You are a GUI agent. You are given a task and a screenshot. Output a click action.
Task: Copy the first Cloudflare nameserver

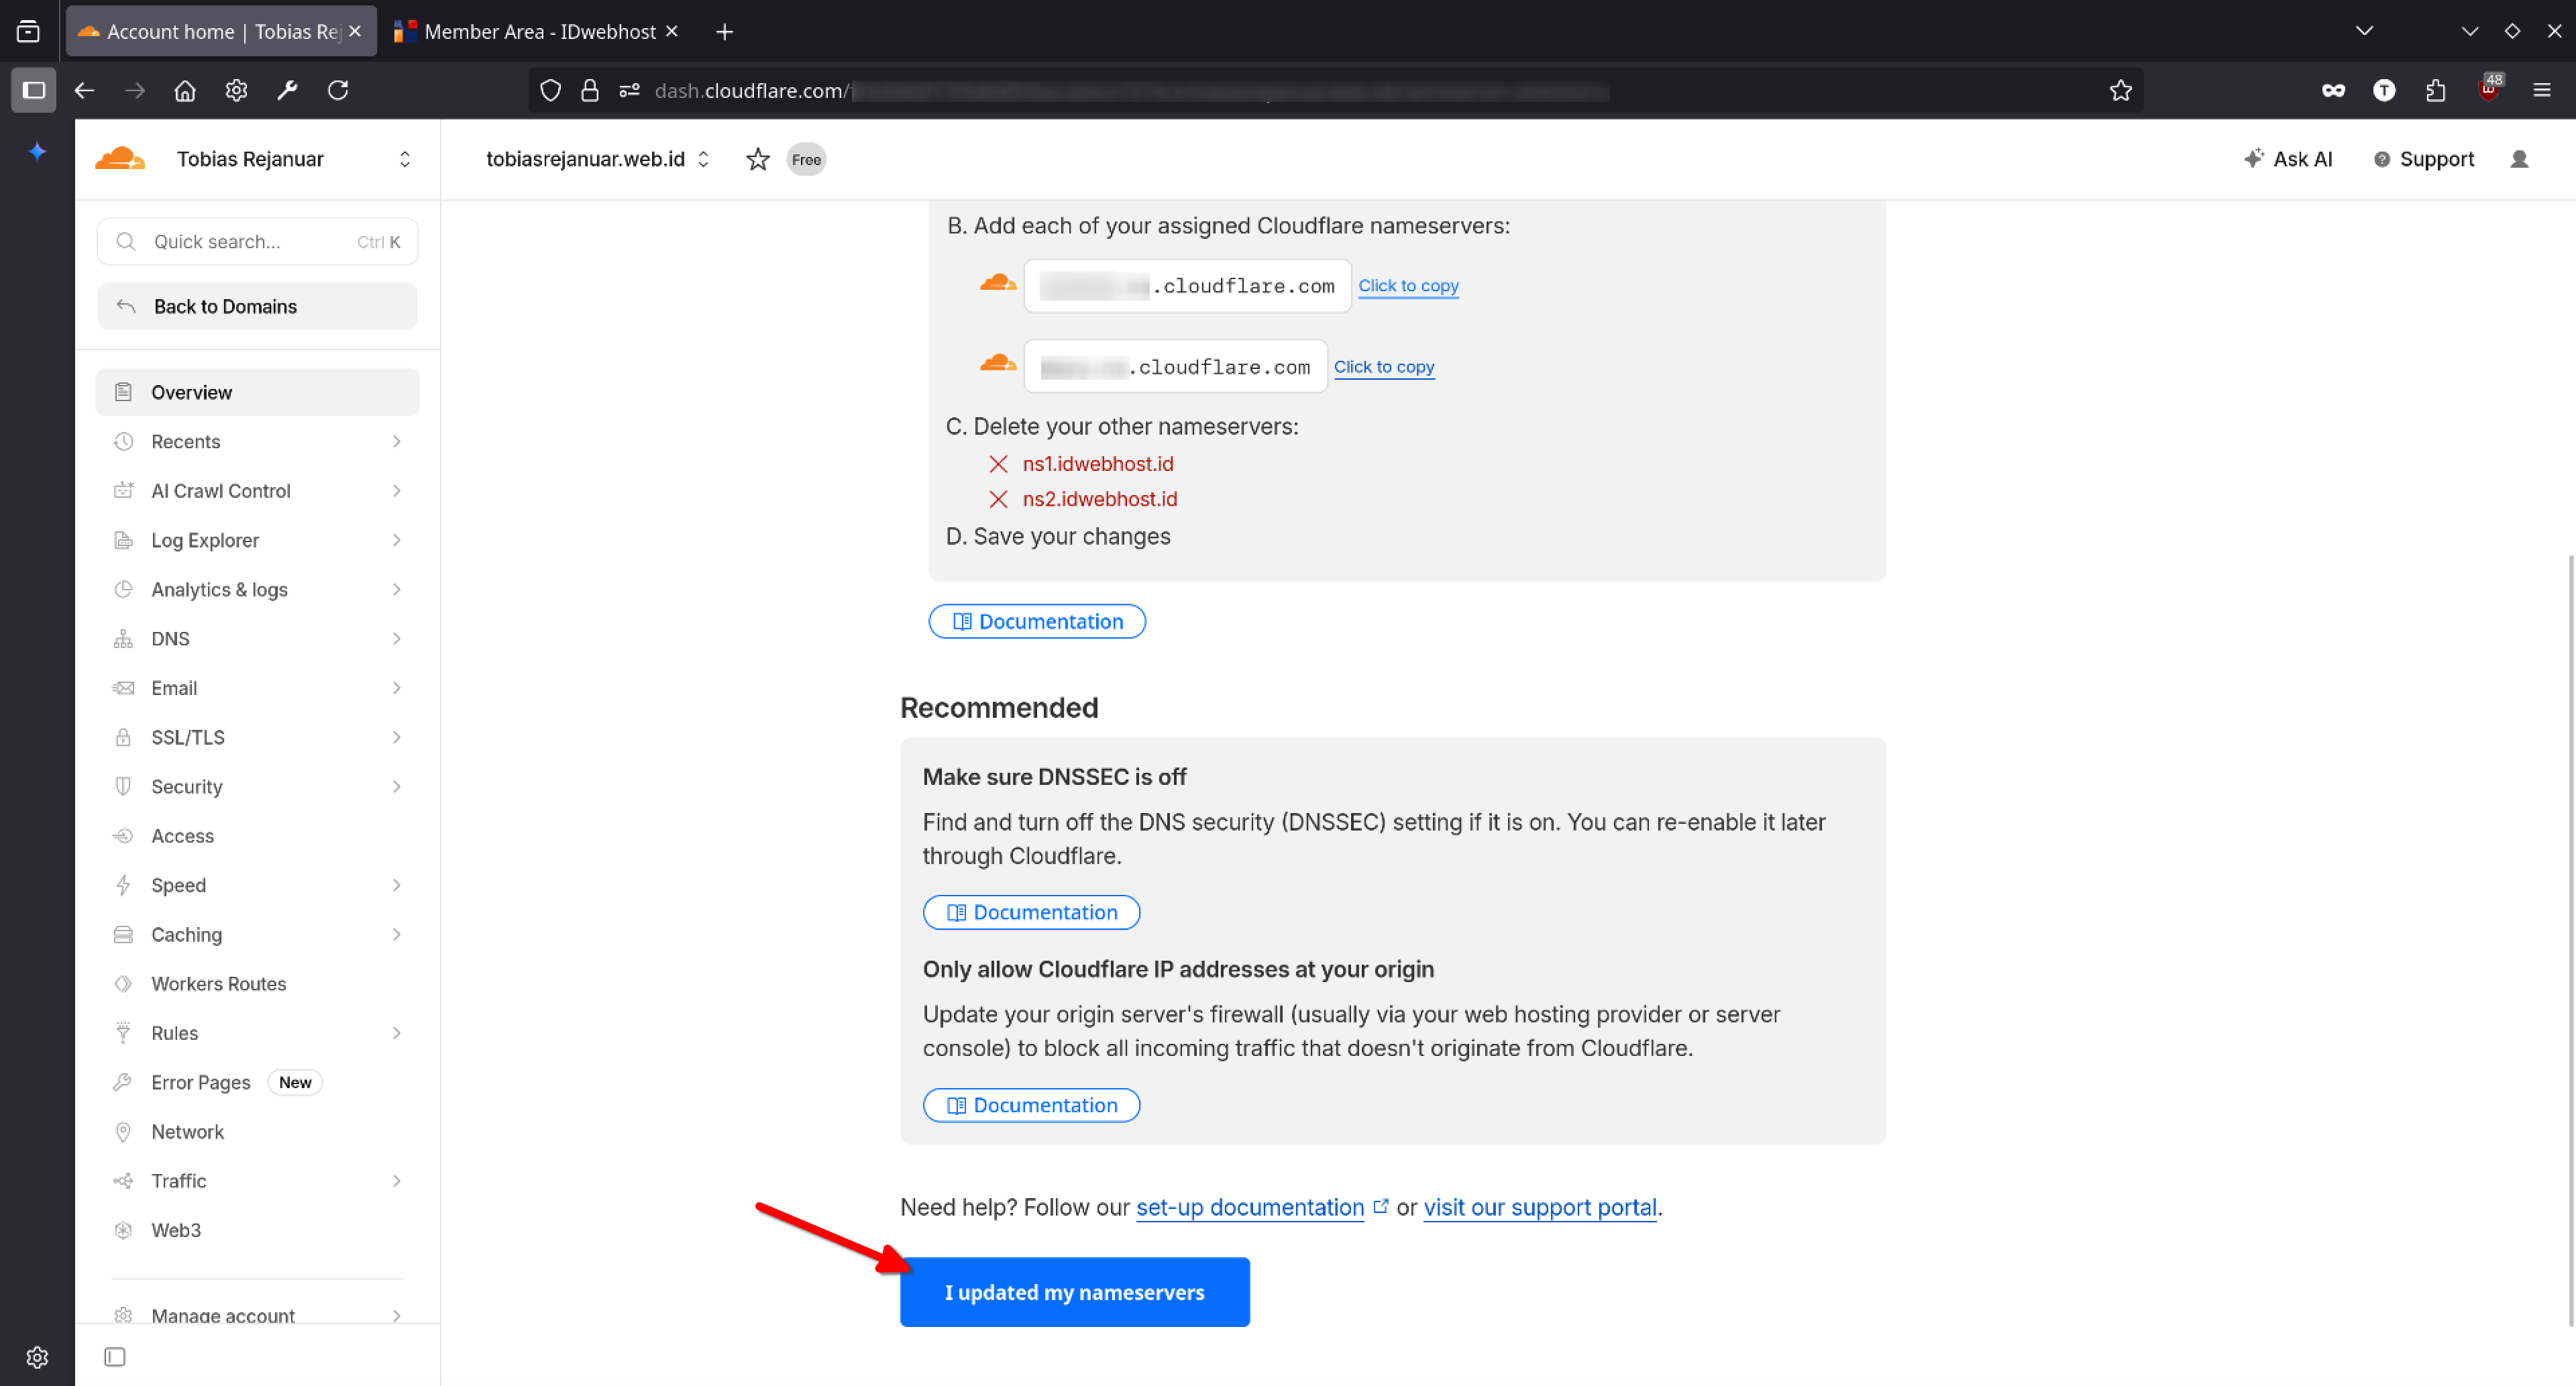tap(1407, 286)
